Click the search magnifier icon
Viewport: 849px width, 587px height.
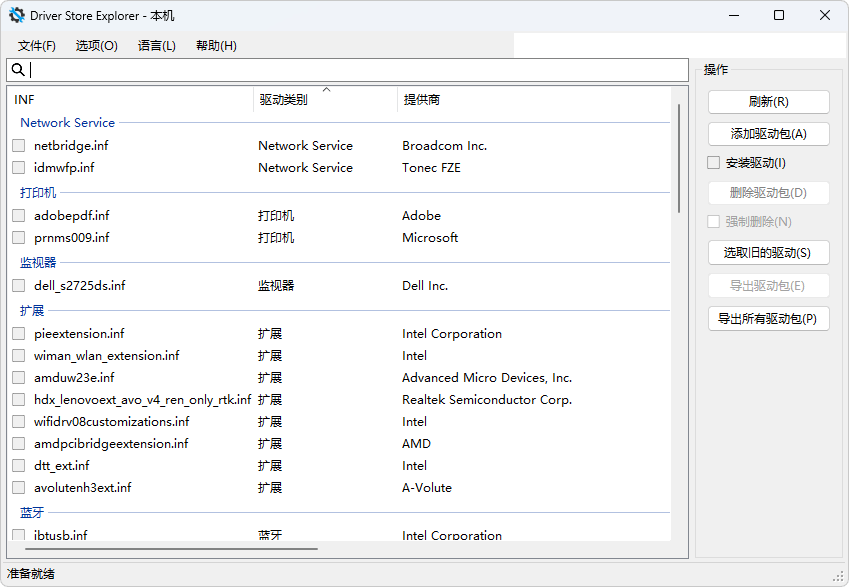pyautogui.click(x=18, y=70)
